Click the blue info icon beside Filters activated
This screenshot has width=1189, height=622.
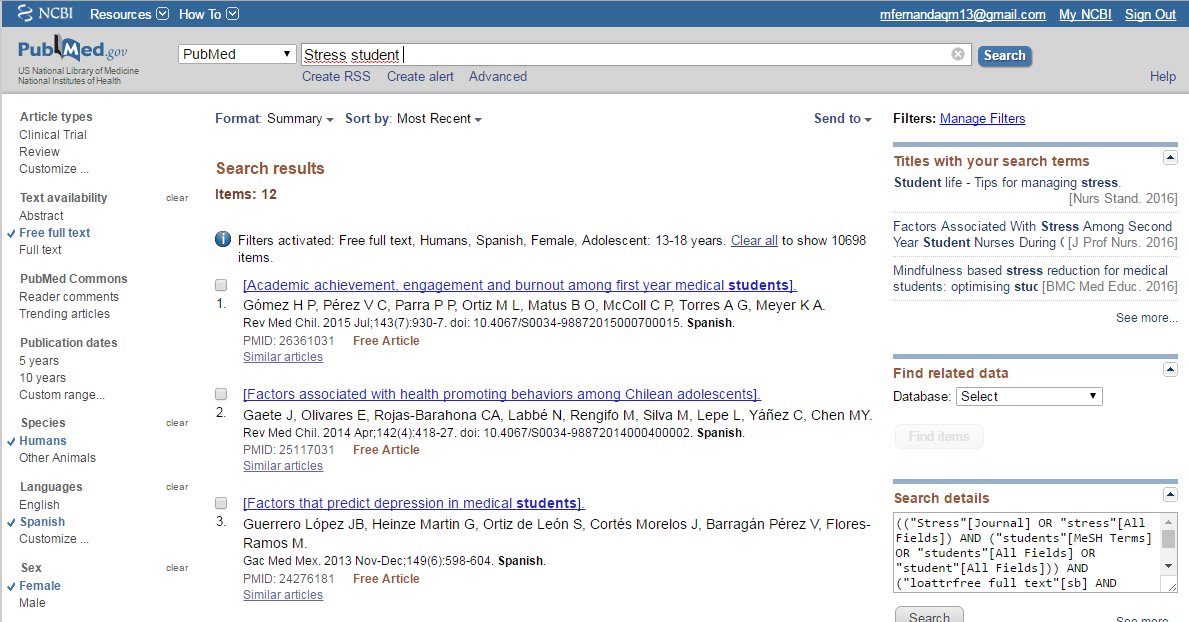pos(223,239)
